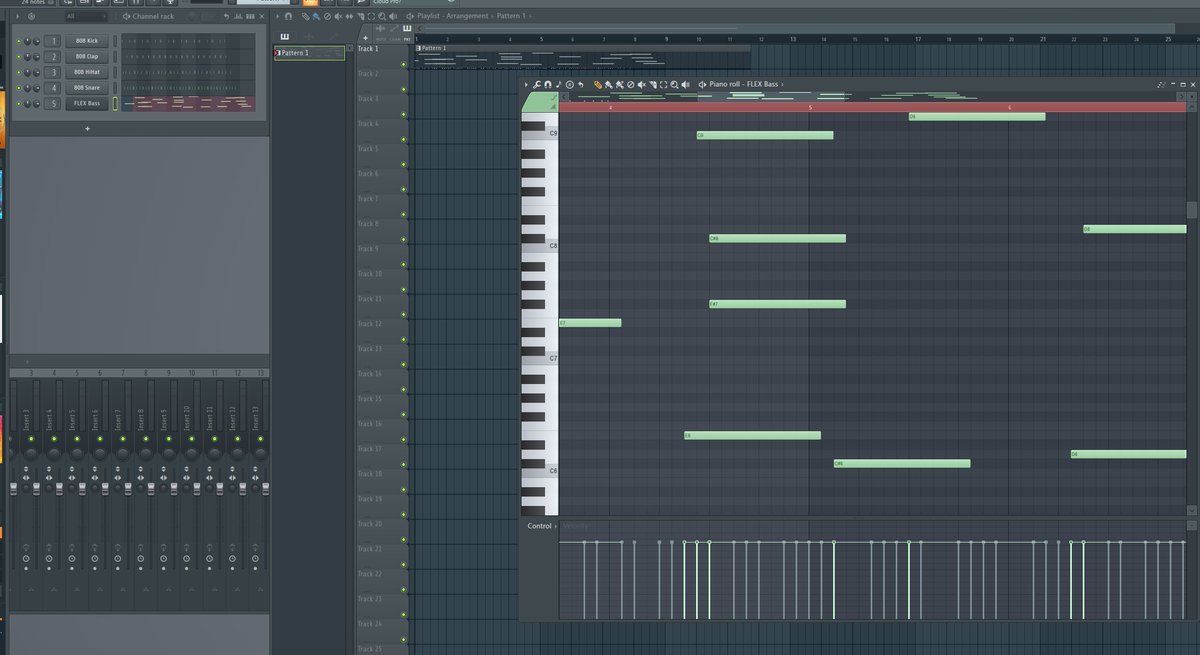This screenshot has height=655, width=1200.
Task: Toggle the FLEX Bass channel select LED
Action: pyautogui.click(x=115, y=103)
